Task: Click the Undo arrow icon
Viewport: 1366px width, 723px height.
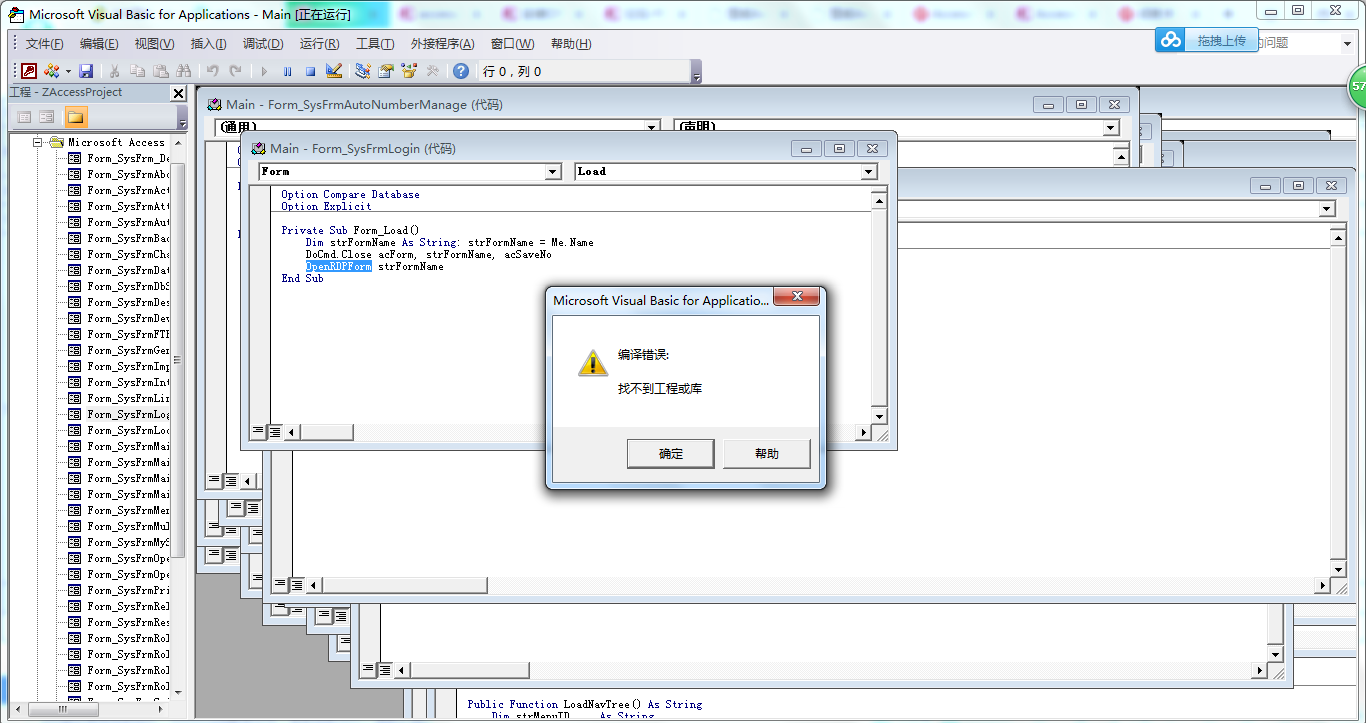Action: (212, 71)
